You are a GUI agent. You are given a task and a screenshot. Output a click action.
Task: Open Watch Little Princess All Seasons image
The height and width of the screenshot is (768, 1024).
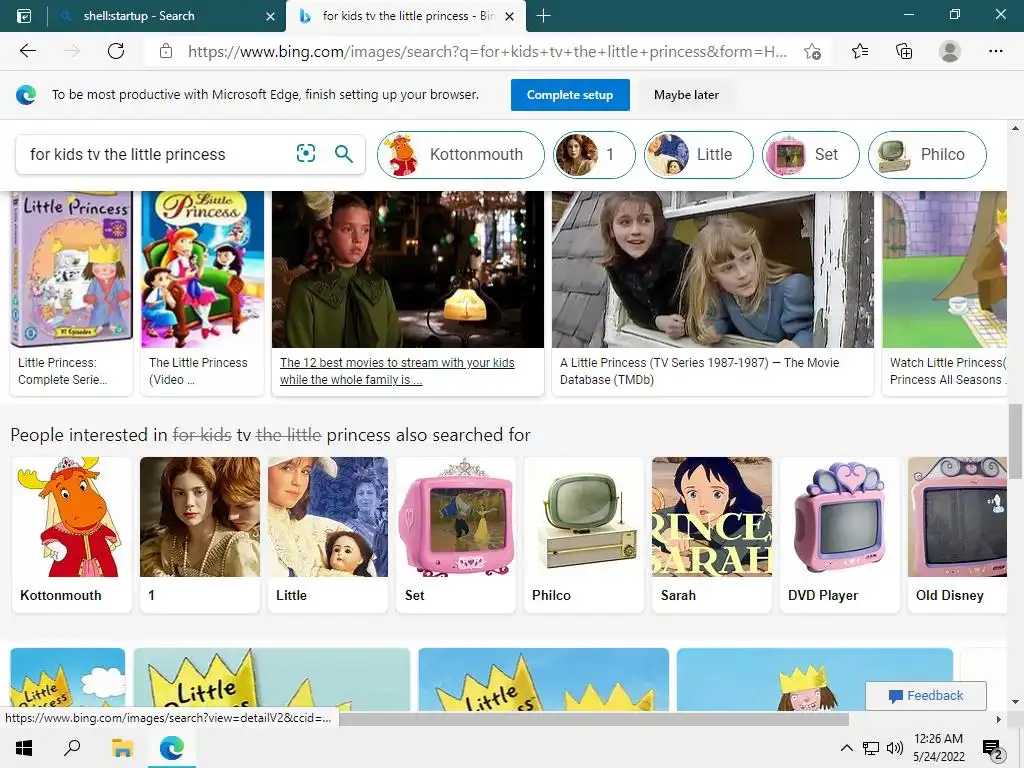(944, 269)
